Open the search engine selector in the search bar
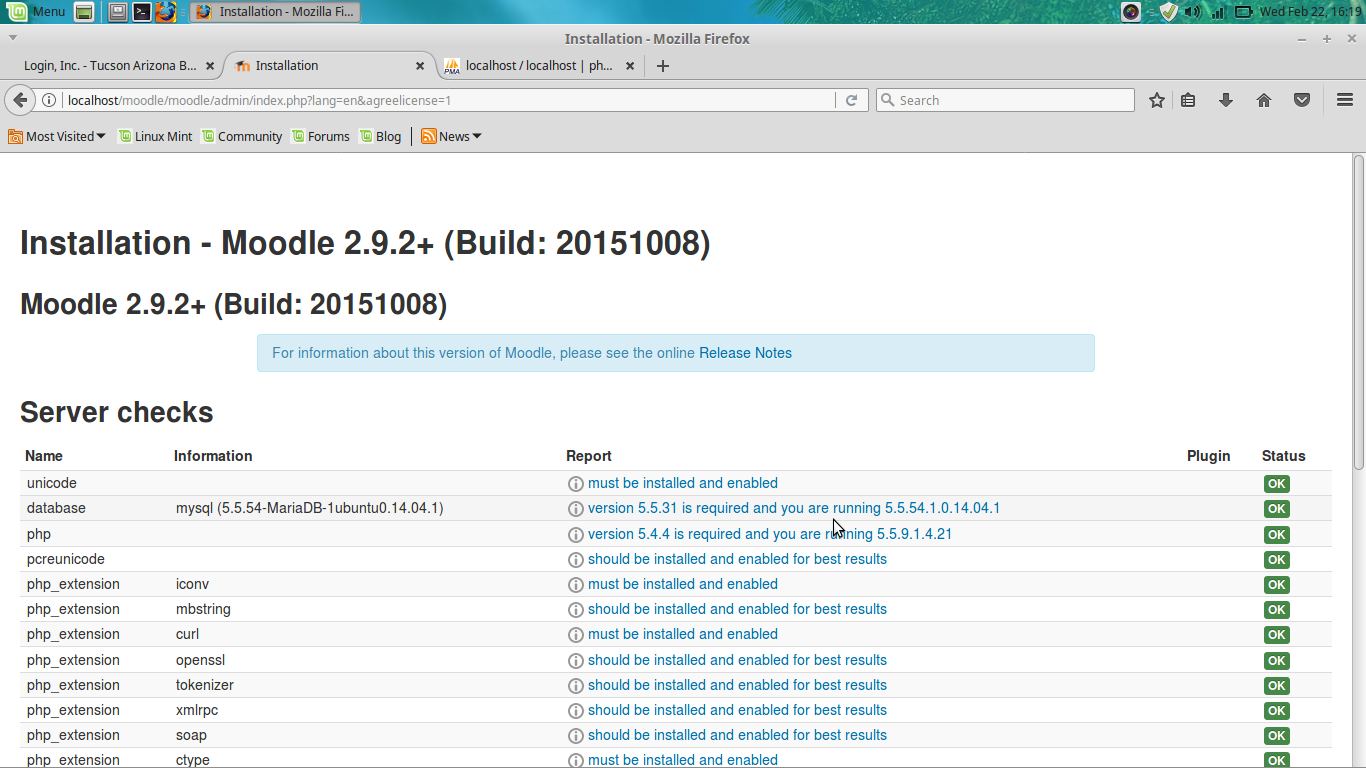This screenshot has width=1366, height=768. pos(888,100)
